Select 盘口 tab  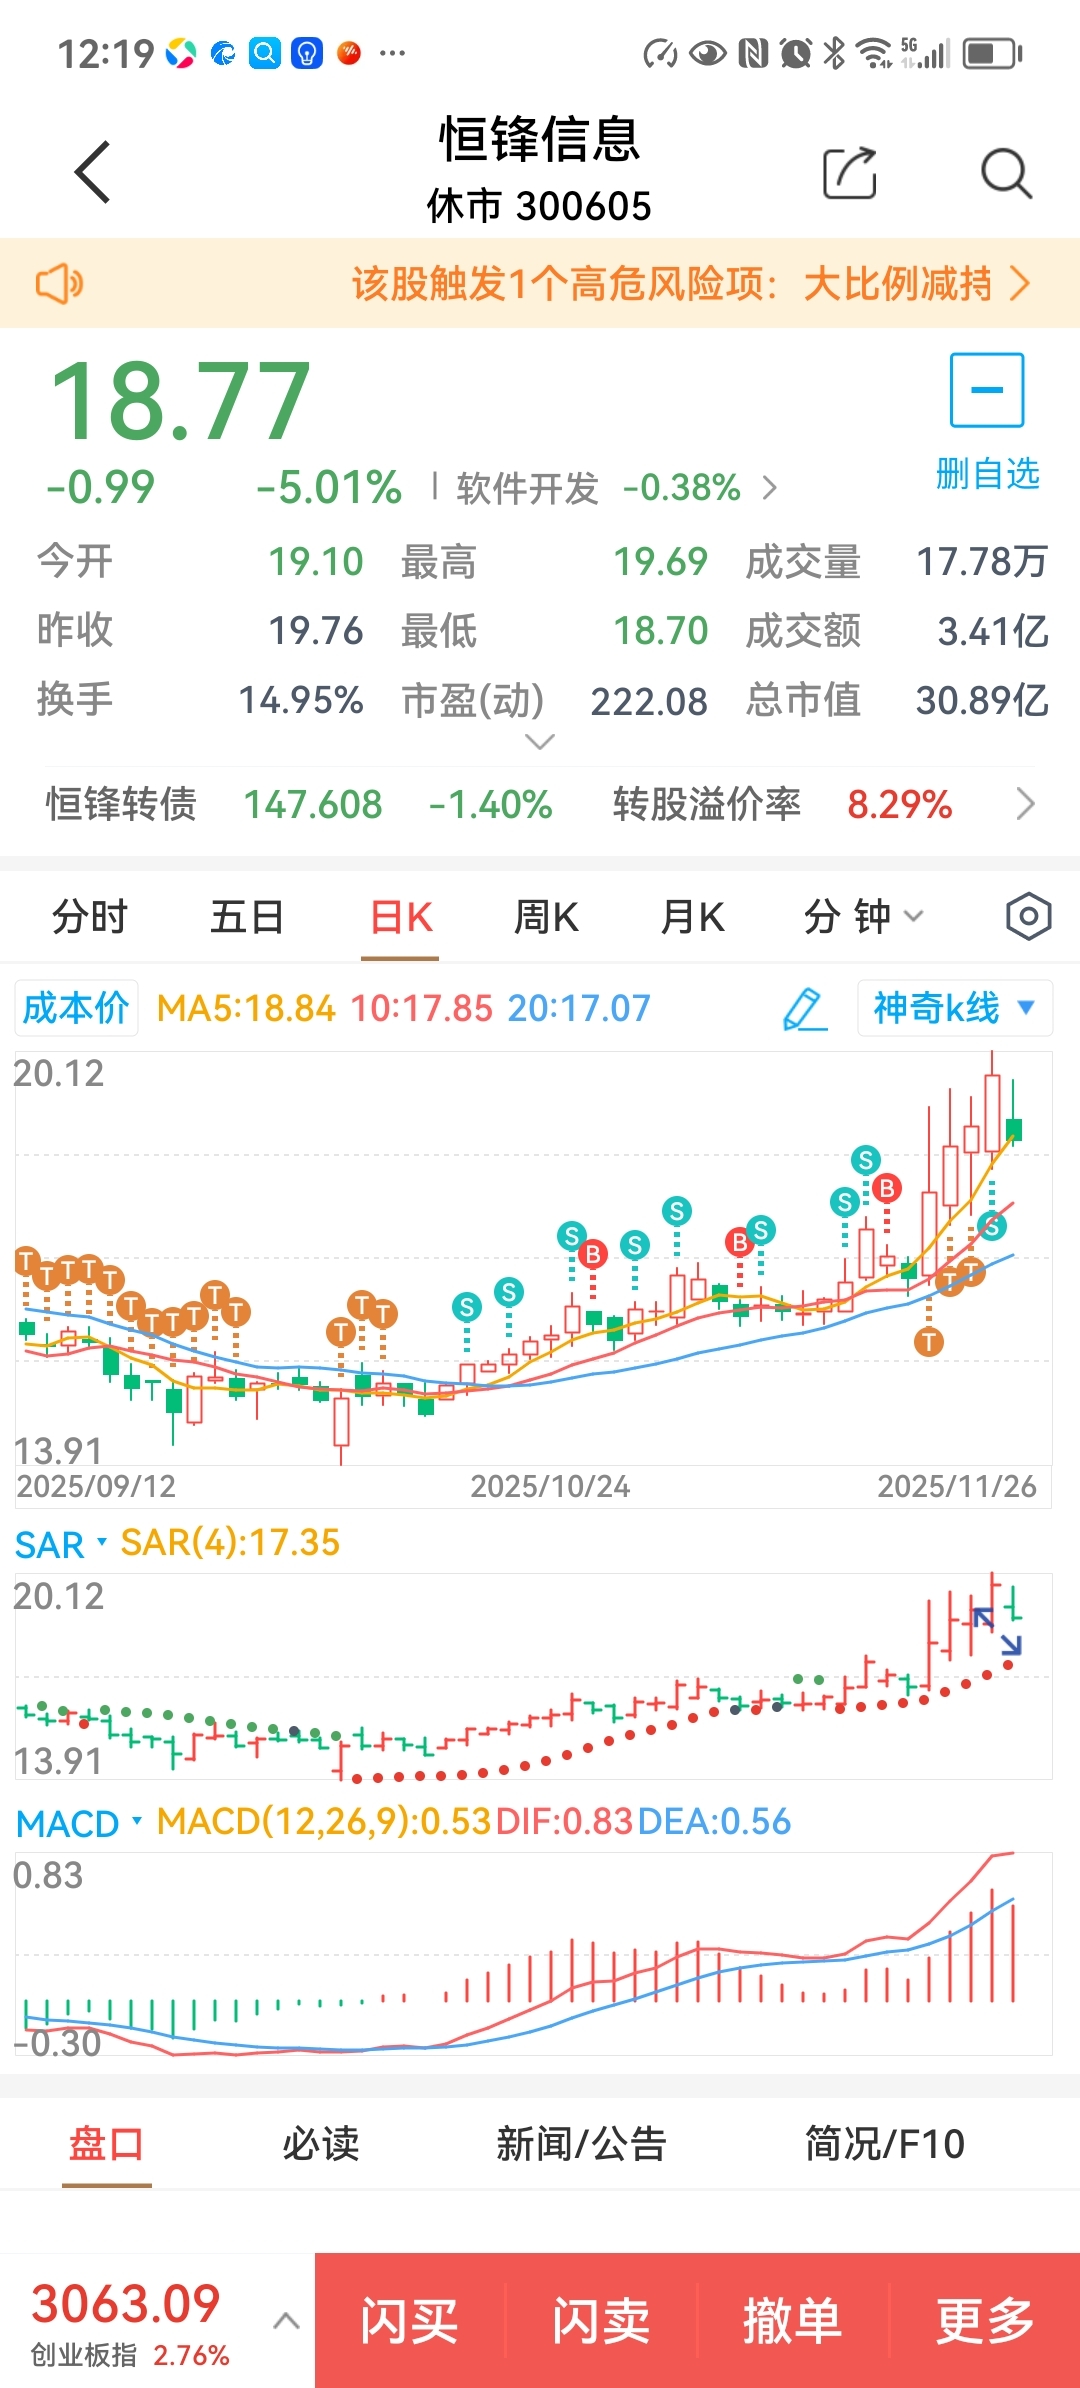point(106,2144)
